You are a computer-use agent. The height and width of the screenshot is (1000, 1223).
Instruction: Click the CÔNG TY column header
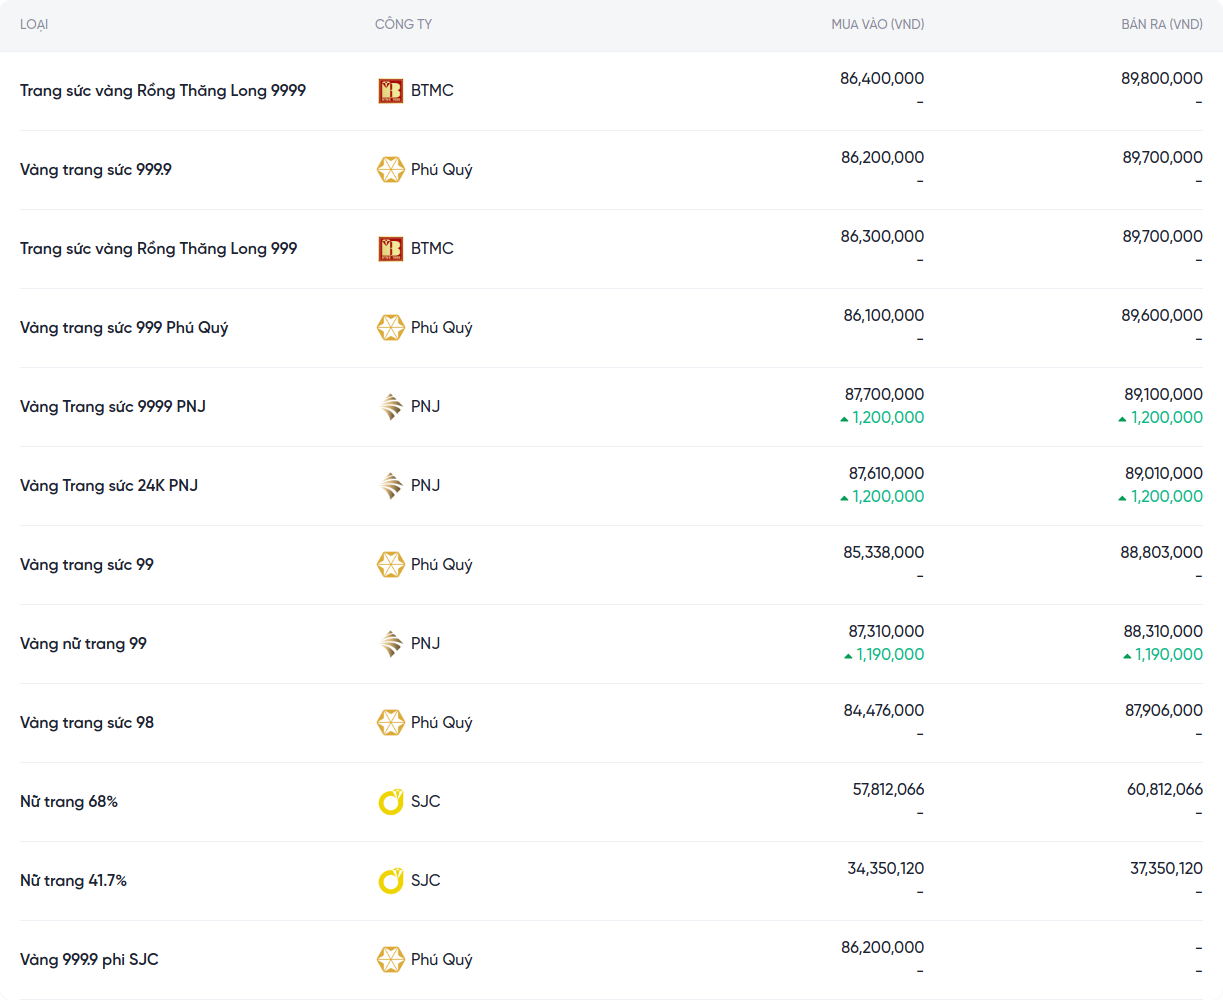[x=403, y=24]
